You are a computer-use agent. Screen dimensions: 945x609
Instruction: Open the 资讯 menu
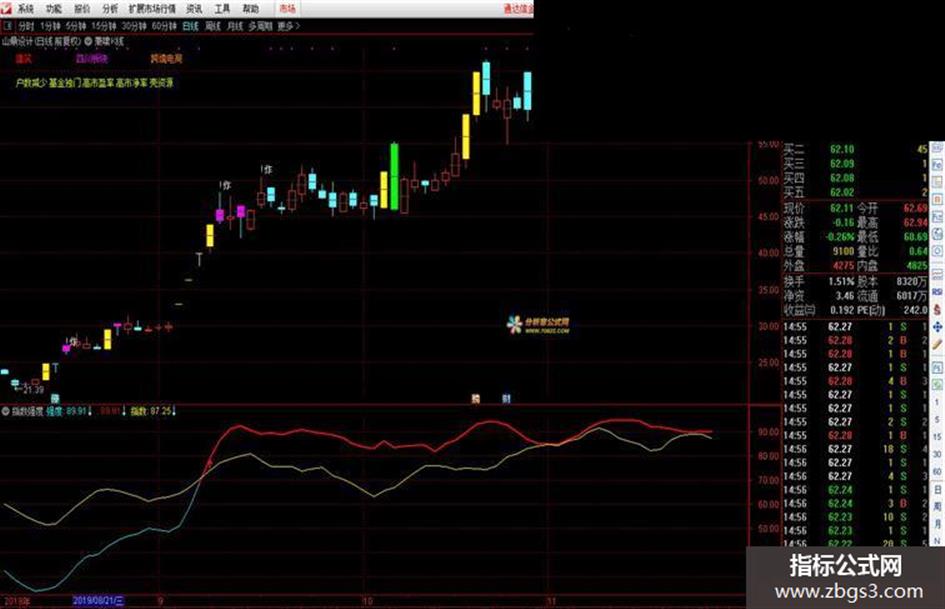(x=194, y=8)
